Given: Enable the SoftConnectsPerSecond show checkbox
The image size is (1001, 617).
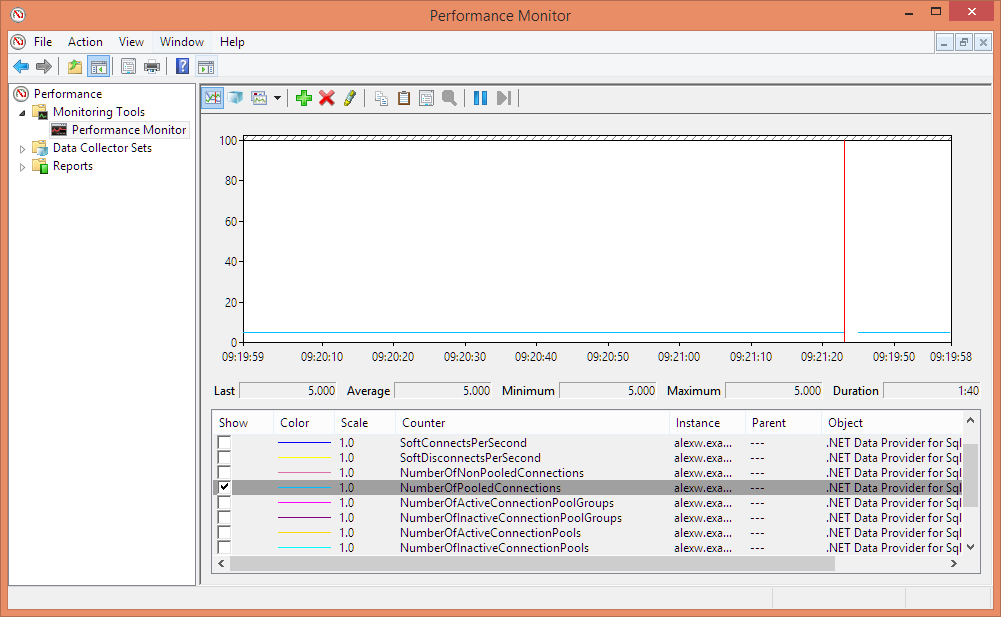Looking at the screenshot, I should pos(224,443).
